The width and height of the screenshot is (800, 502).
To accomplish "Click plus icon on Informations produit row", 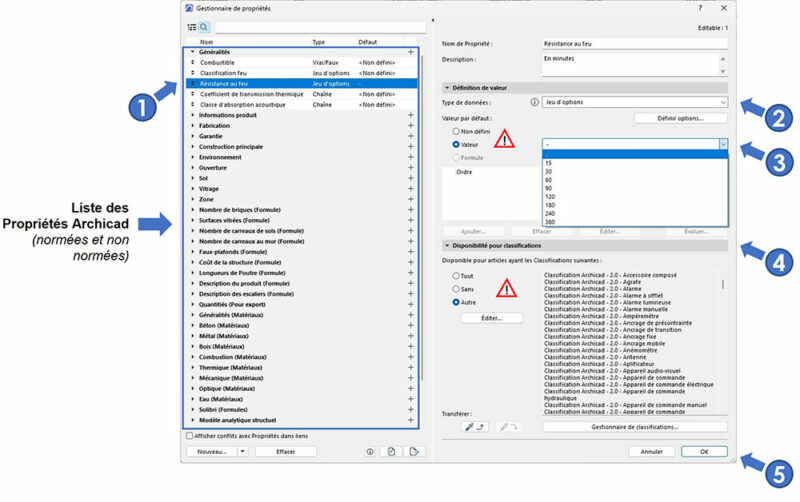I will (411, 115).
